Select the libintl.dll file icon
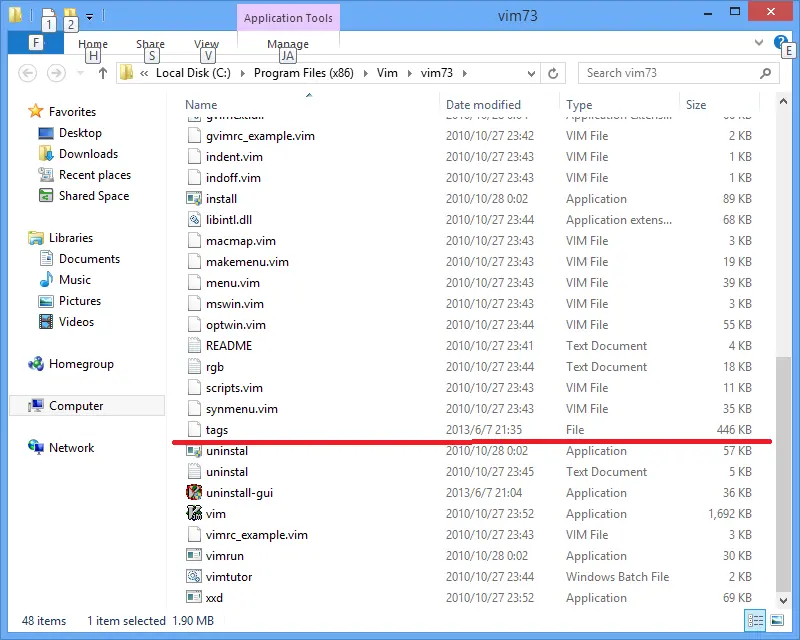 coord(194,219)
